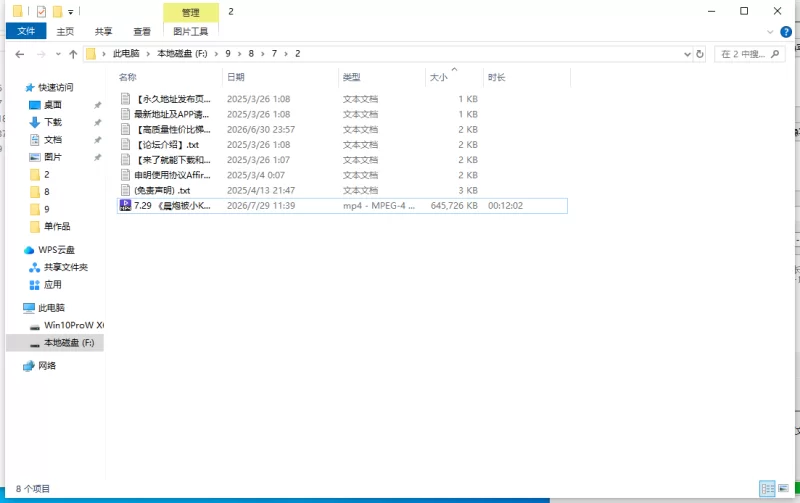Click the properties quick access icon
The image size is (800, 503).
[41, 11]
